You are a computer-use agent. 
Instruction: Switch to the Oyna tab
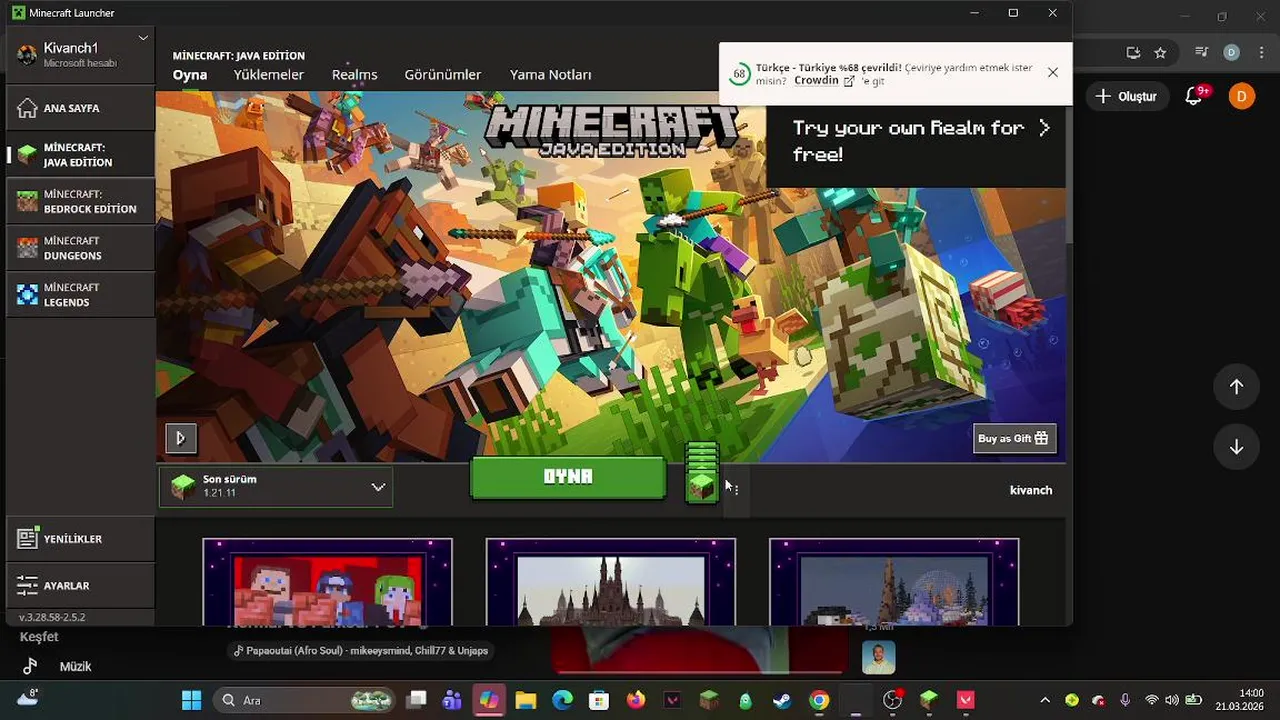(190, 75)
